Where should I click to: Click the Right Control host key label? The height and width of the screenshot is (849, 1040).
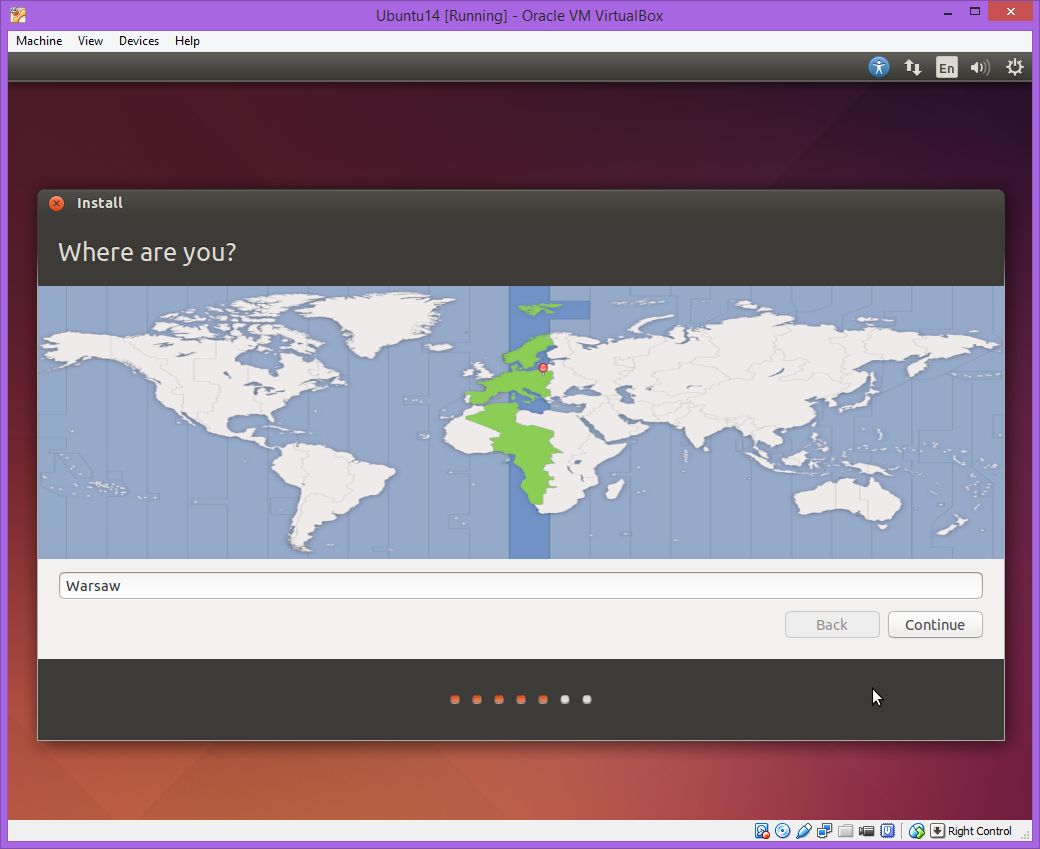point(980,831)
